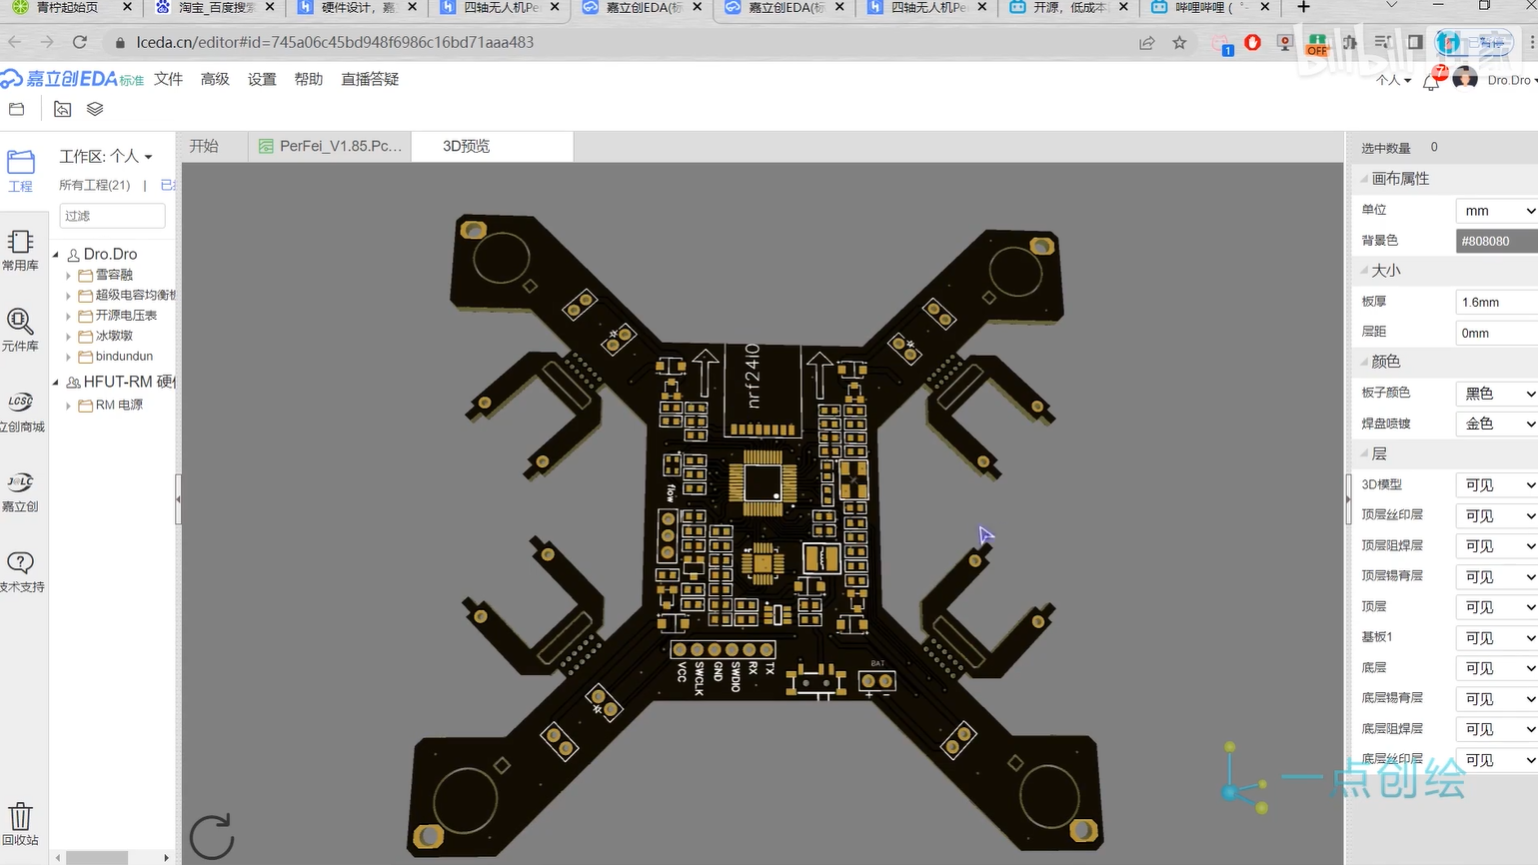Expand the 开源电压表 folder

point(68,316)
